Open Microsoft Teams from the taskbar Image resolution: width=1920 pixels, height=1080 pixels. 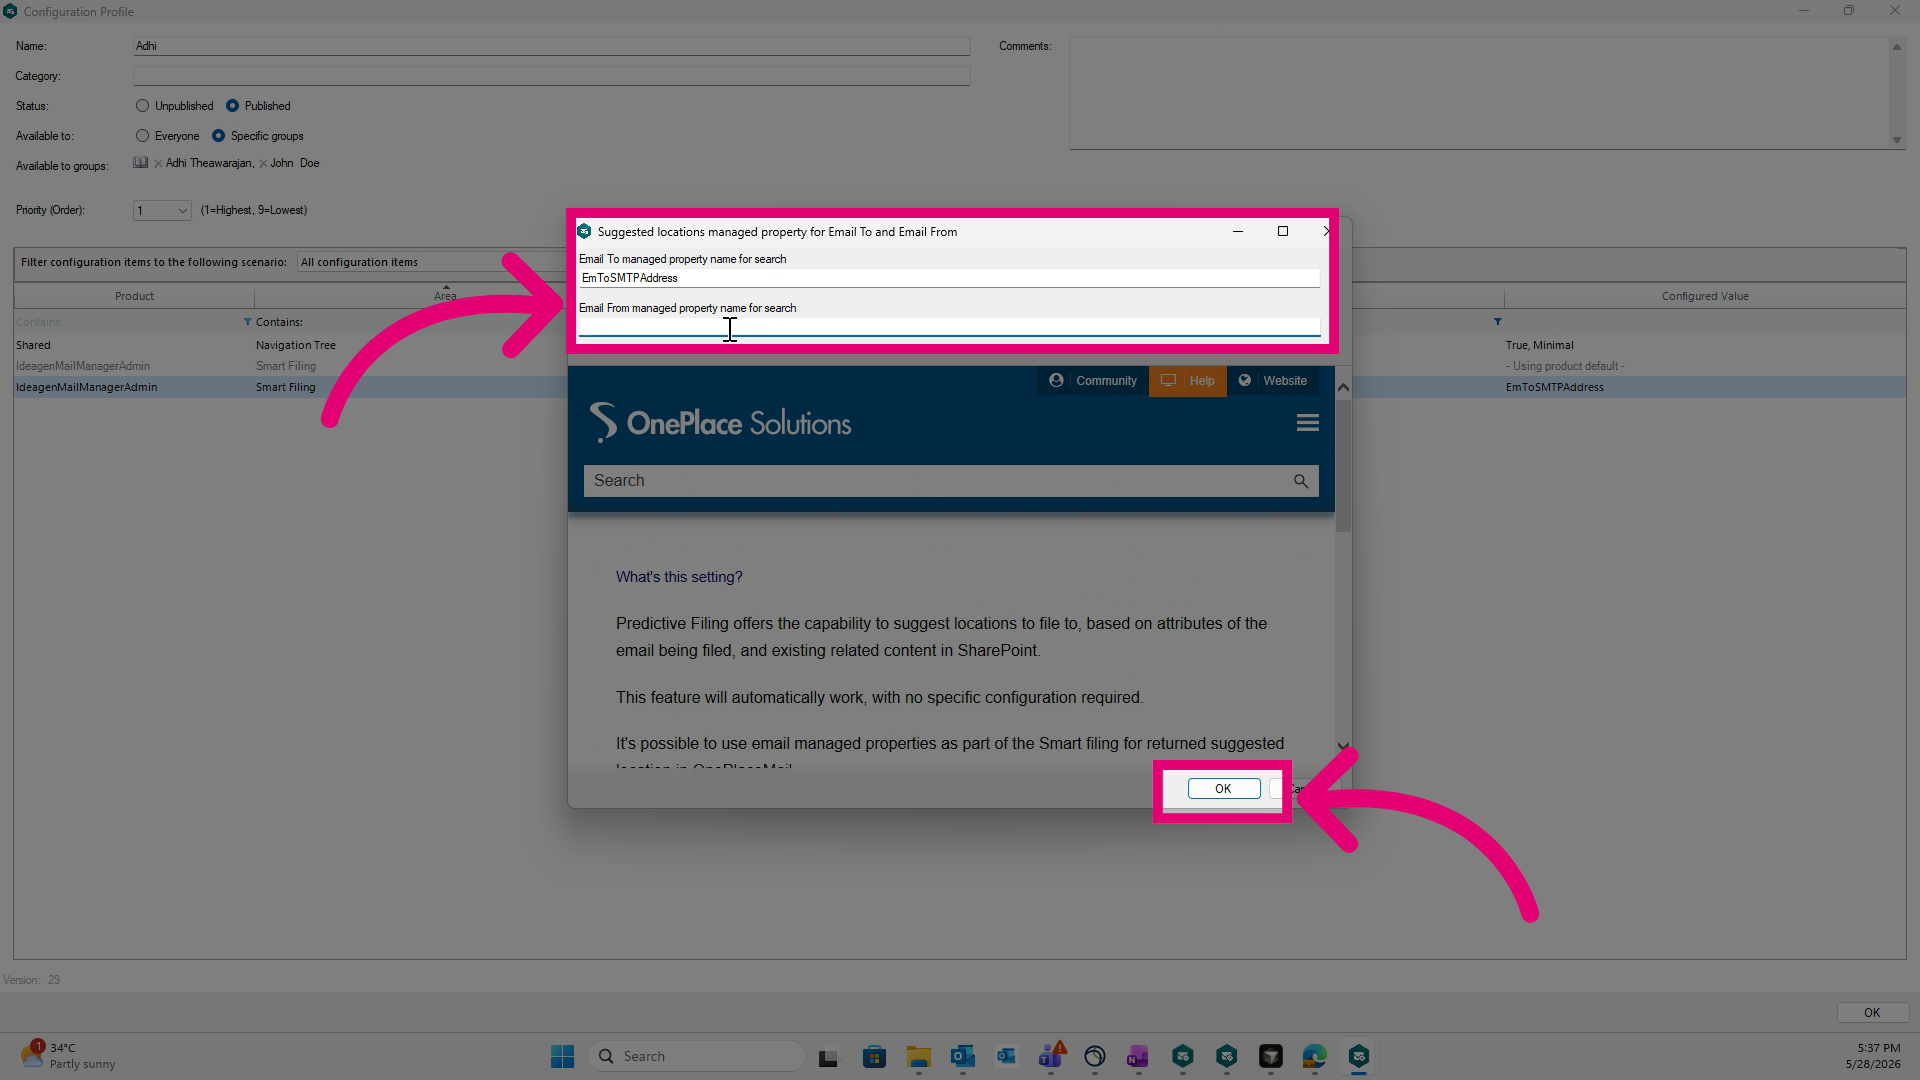pos(1050,1056)
